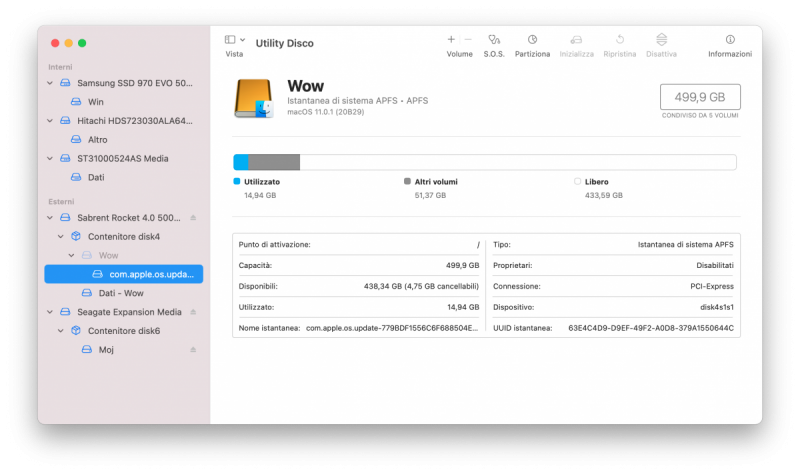Select ST31000524AS Media disk
Image resolution: width=800 pixels, height=474 pixels.
pyautogui.click(x=122, y=158)
